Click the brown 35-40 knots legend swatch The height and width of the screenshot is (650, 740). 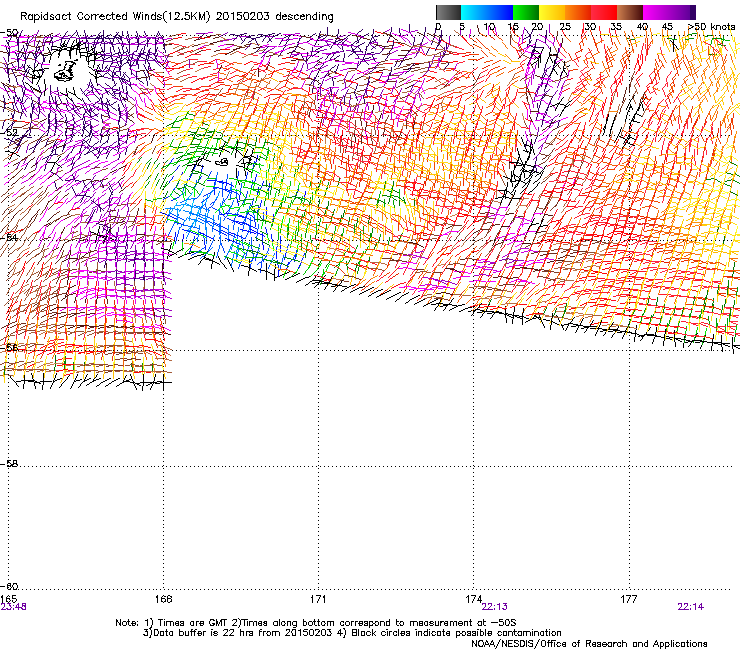[x=630, y=12]
